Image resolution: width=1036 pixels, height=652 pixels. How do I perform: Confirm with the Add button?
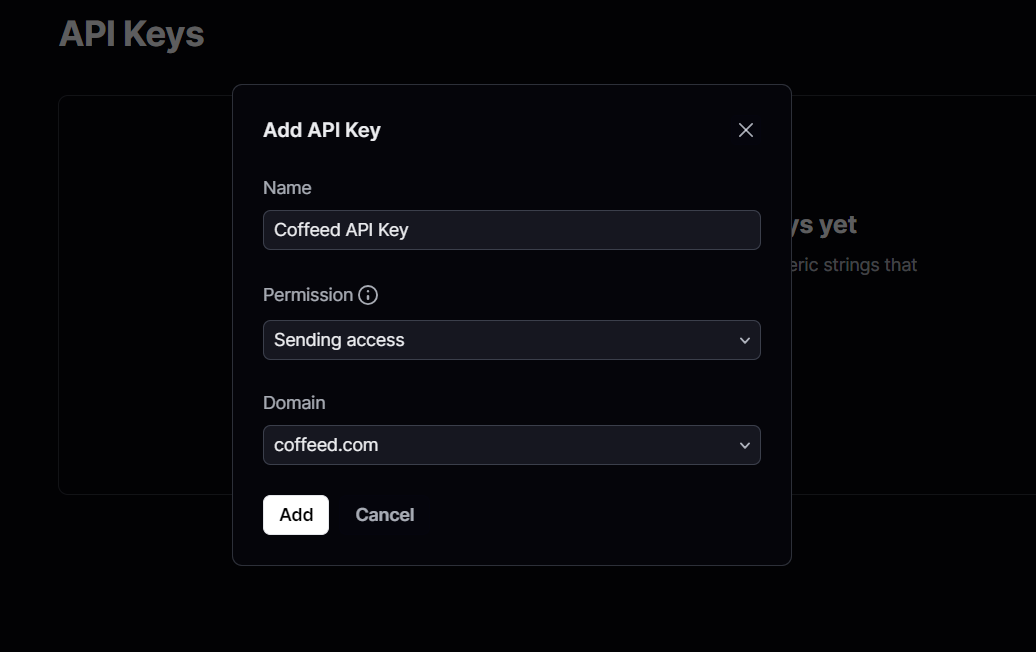point(295,515)
